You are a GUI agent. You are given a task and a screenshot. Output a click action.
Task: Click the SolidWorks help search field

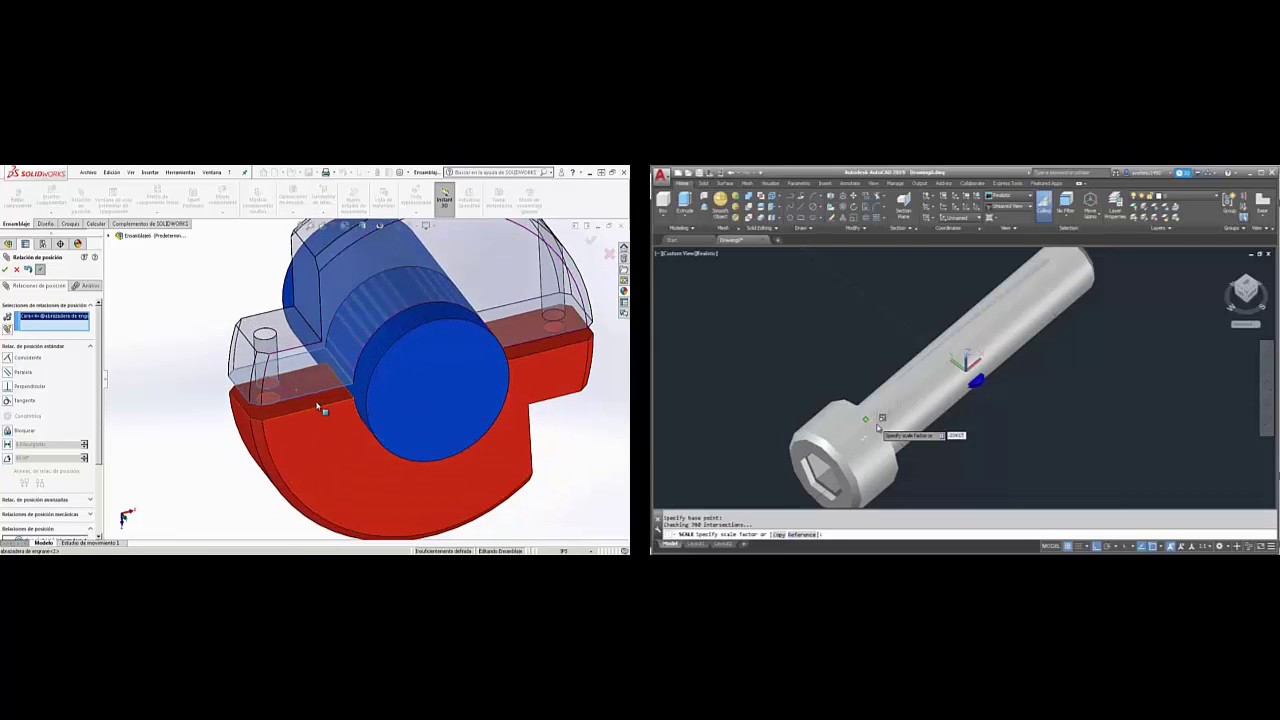tap(497, 172)
